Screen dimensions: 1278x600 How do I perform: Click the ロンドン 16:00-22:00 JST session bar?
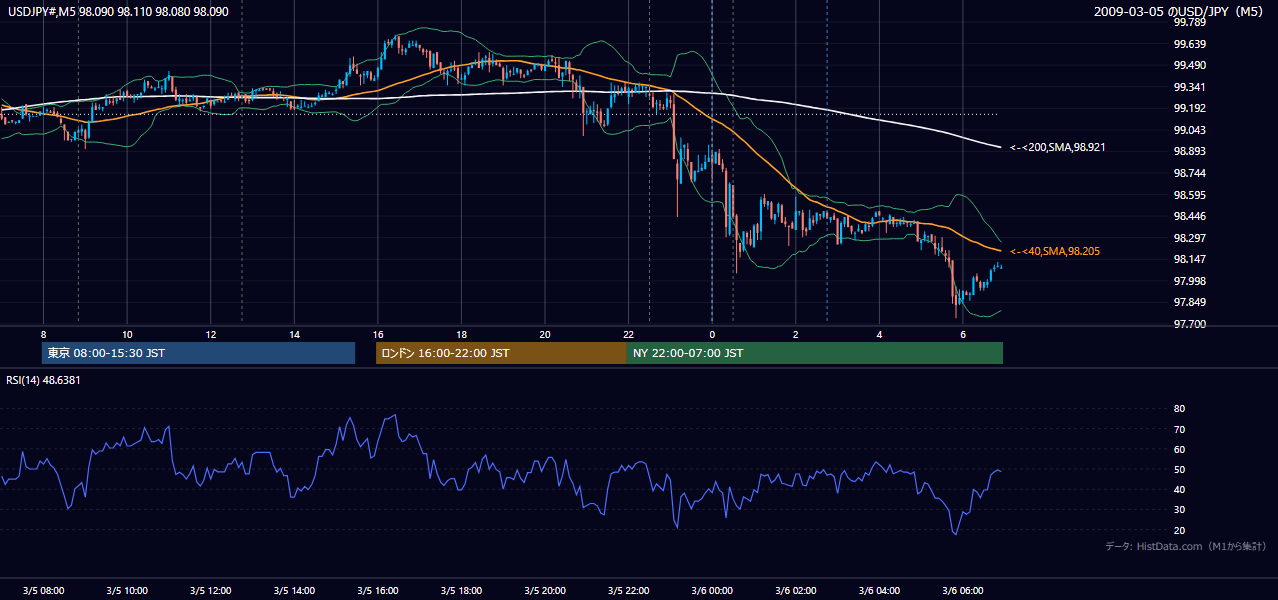[501, 353]
